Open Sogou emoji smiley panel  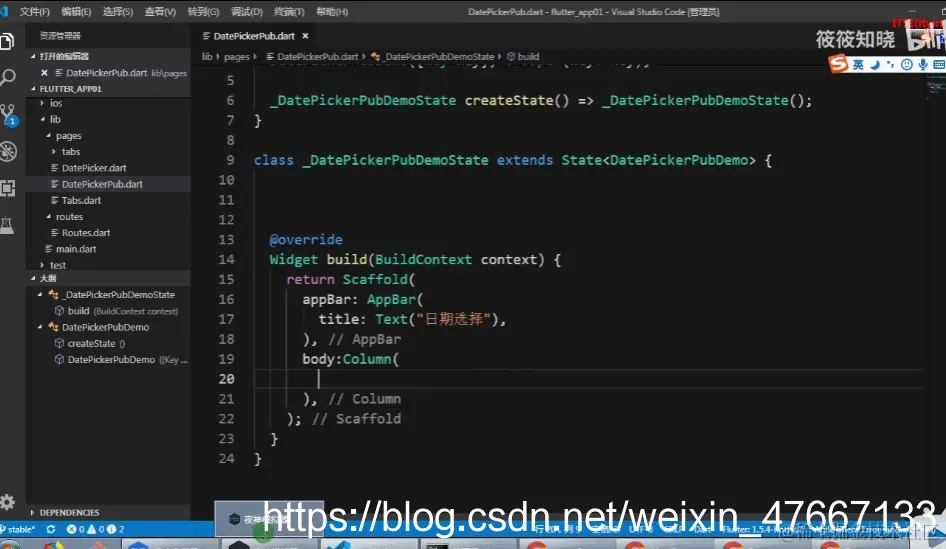(907, 65)
